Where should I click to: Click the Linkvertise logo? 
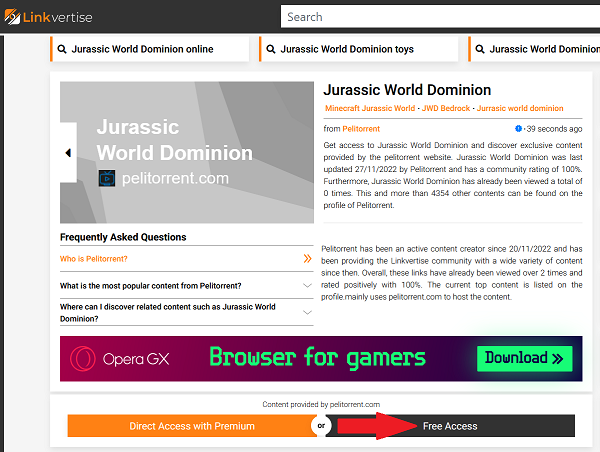pos(48,17)
